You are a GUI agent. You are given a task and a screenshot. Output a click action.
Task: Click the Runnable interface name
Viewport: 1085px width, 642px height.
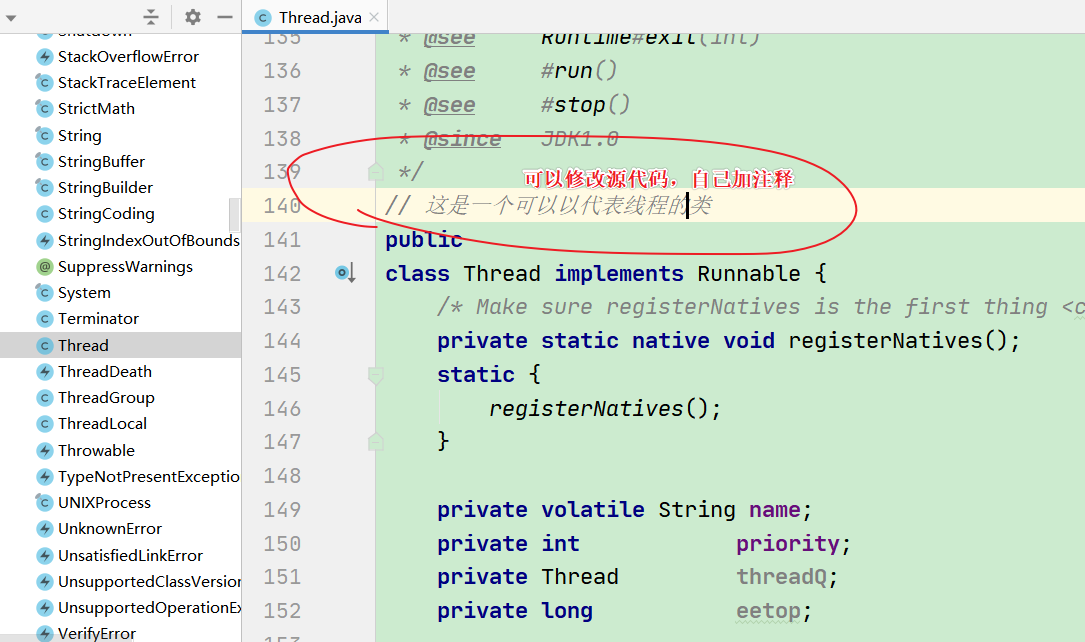[x=749, y=273]
